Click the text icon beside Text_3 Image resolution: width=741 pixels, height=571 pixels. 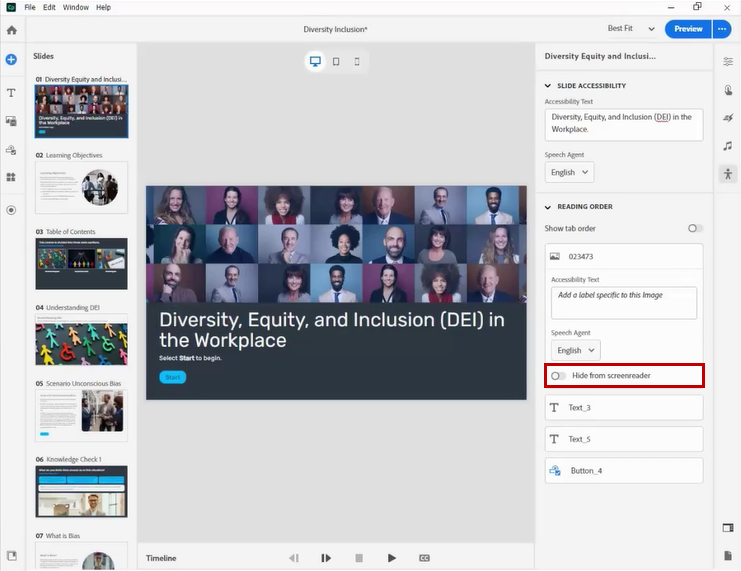(x=554, y=407)
